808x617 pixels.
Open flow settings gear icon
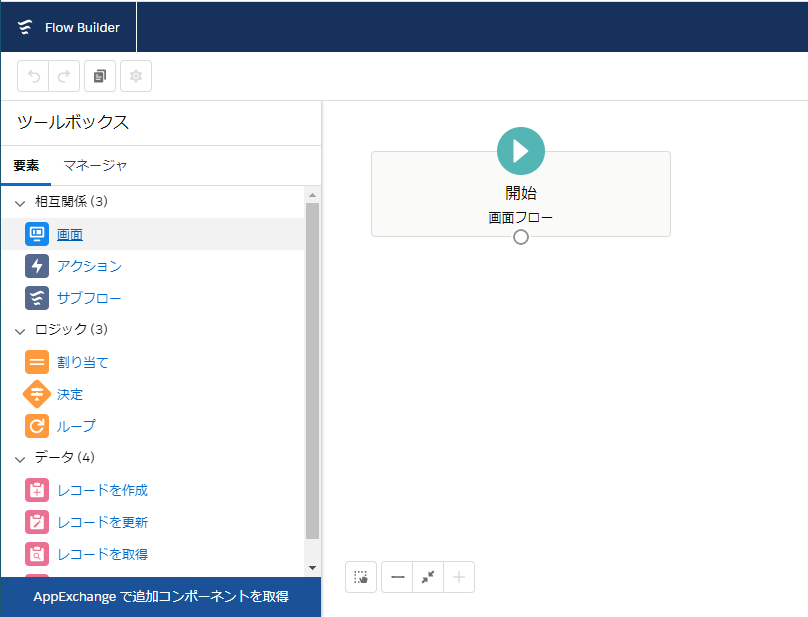tap(136, 76)
